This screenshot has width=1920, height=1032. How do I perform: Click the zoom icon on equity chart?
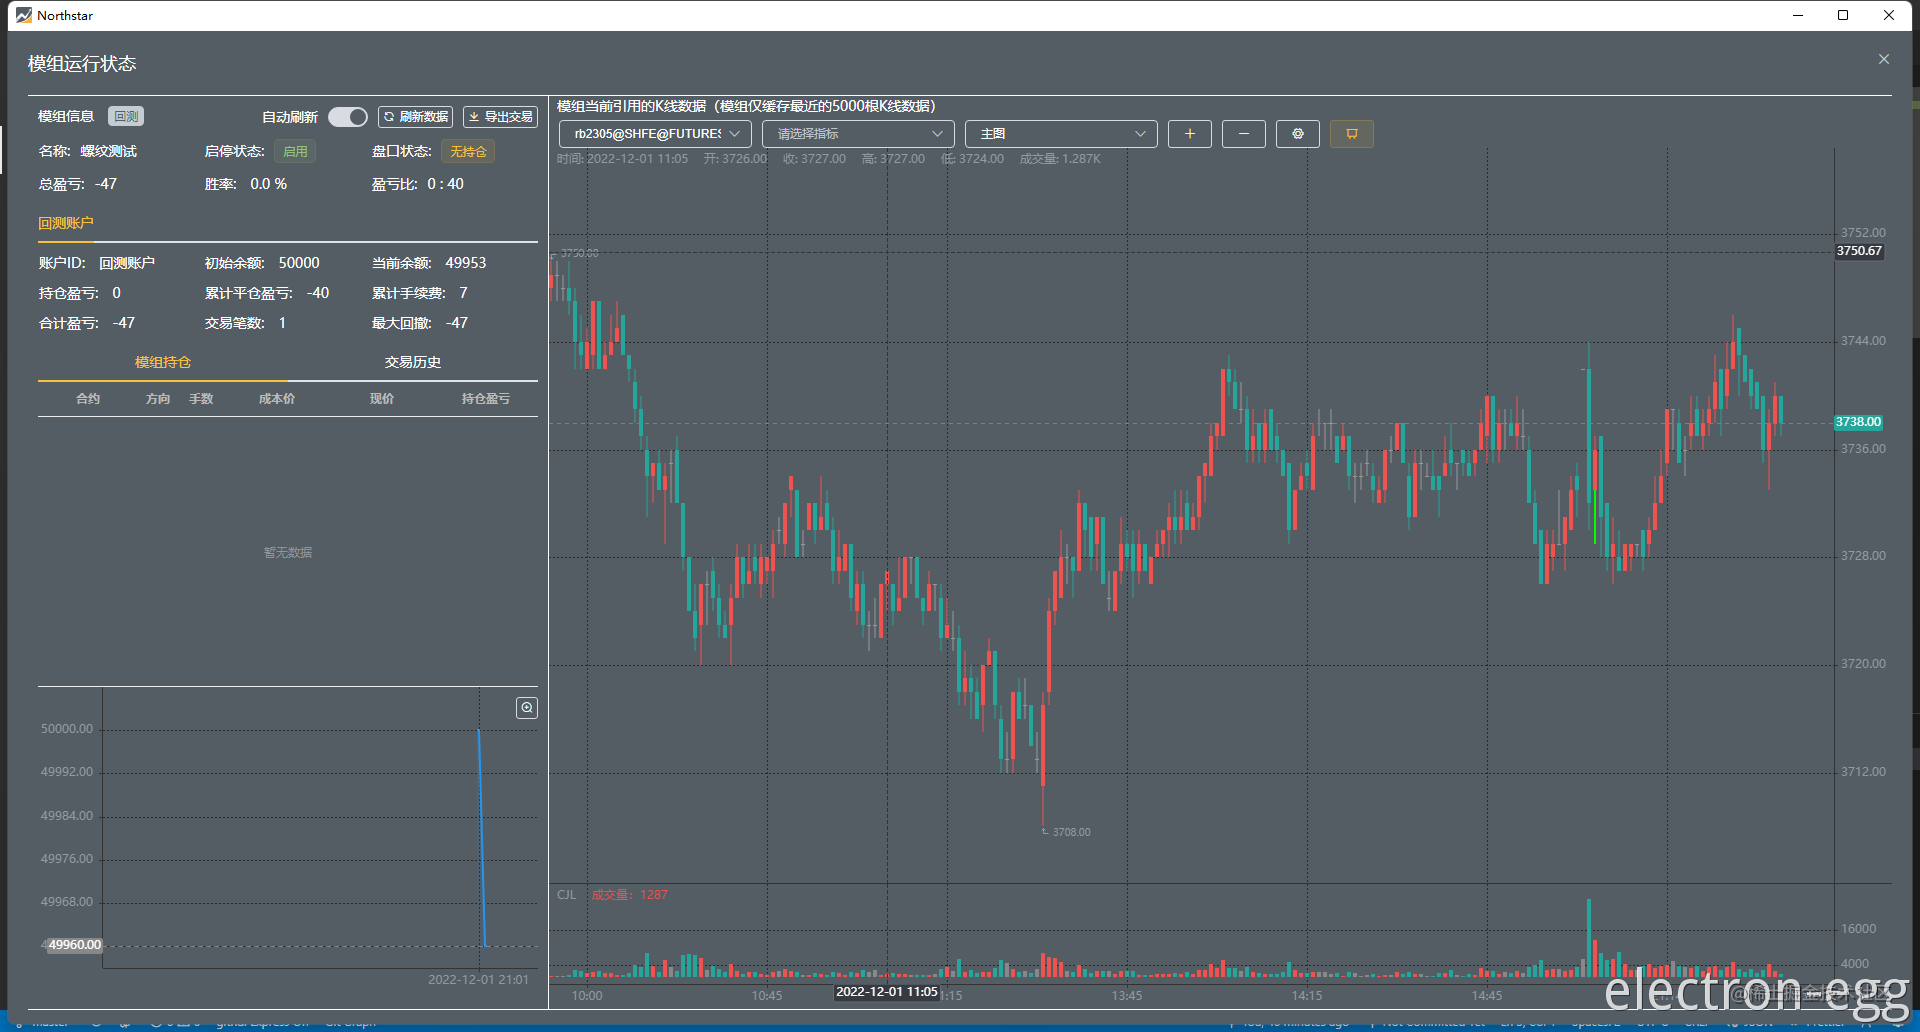coord(527,708)
